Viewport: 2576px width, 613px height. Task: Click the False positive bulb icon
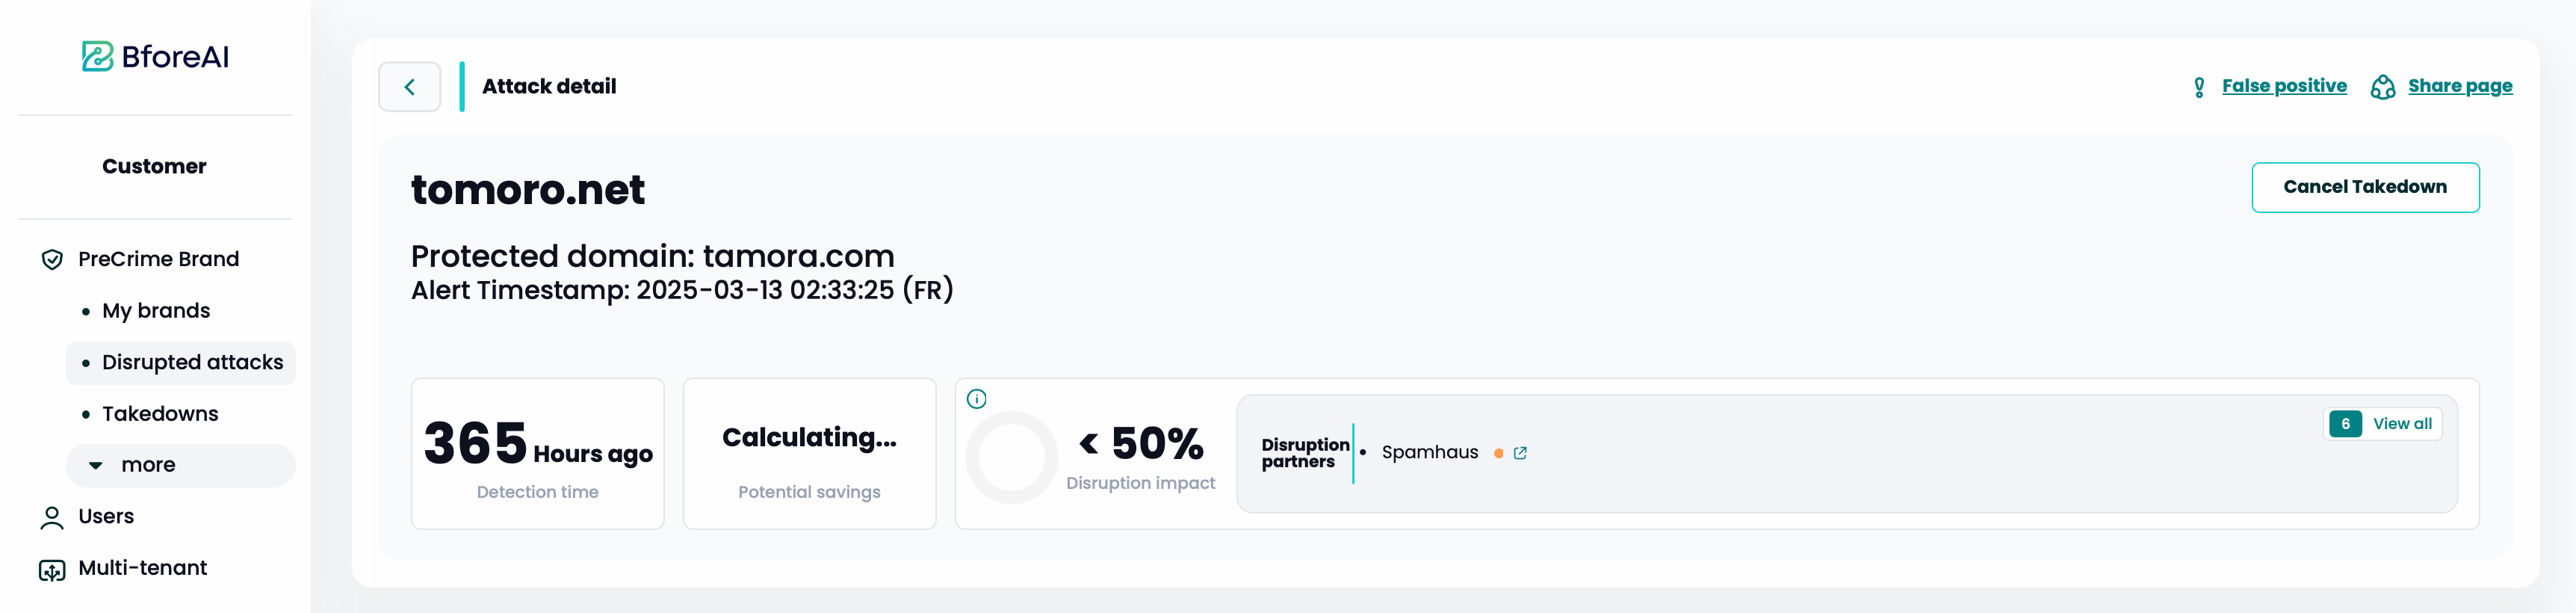click(2199, 87)
